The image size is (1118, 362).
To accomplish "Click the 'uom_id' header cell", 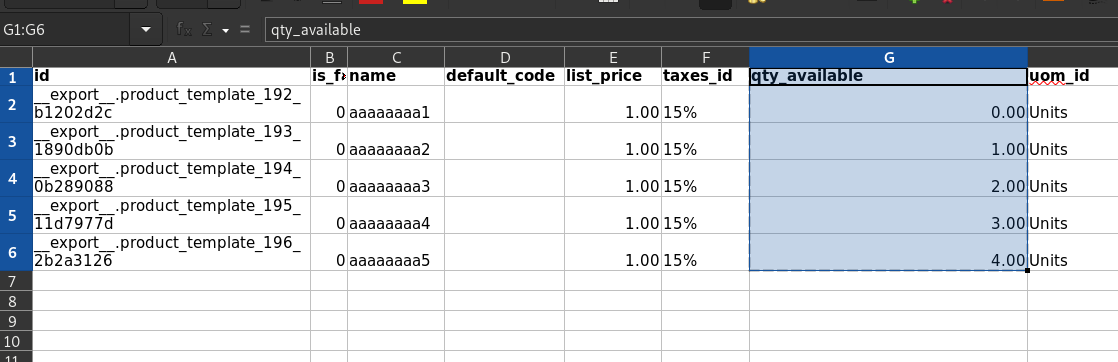I will pos(1072,77).
